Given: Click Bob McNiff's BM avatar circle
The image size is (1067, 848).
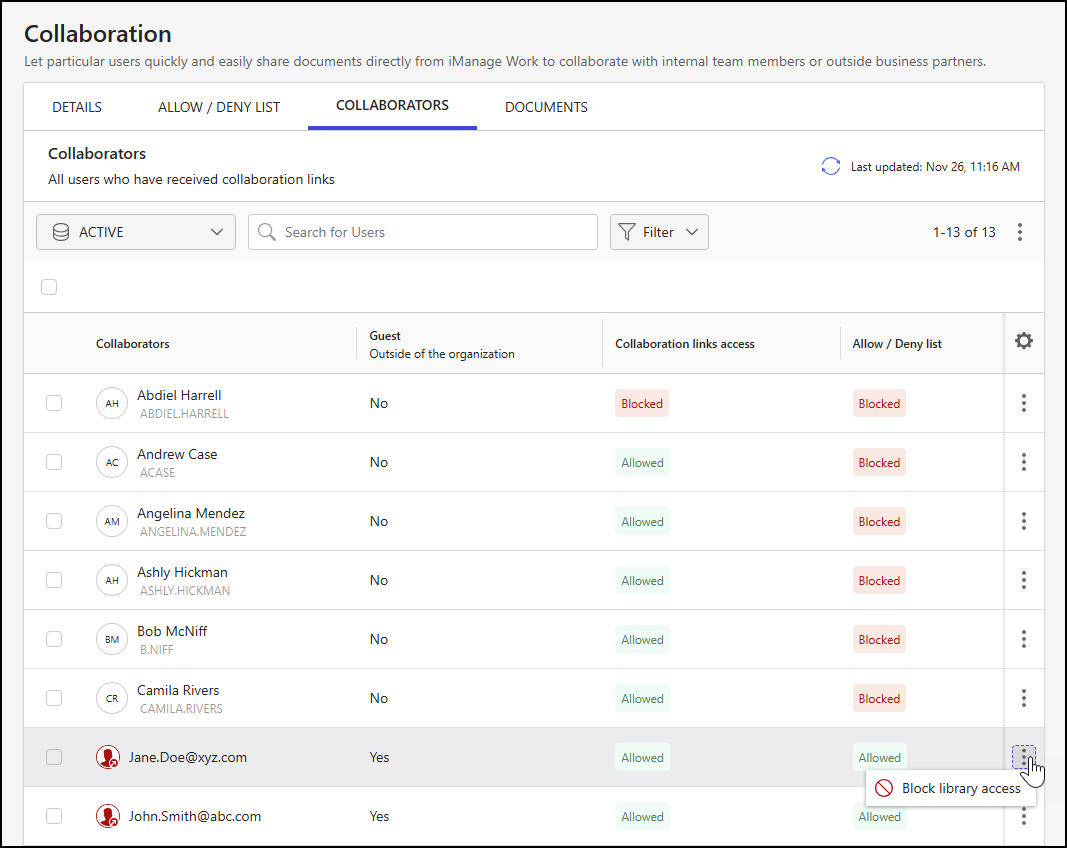Looking at the screenshot, I should 111,639.
